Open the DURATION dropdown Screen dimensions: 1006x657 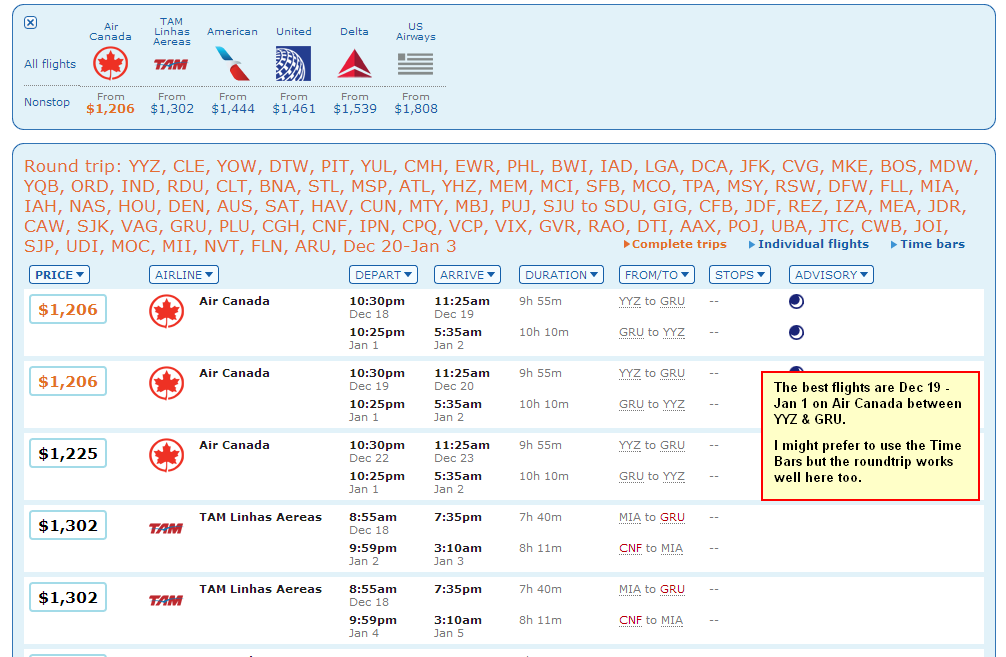pyautogui.click(x=561, y=275)
